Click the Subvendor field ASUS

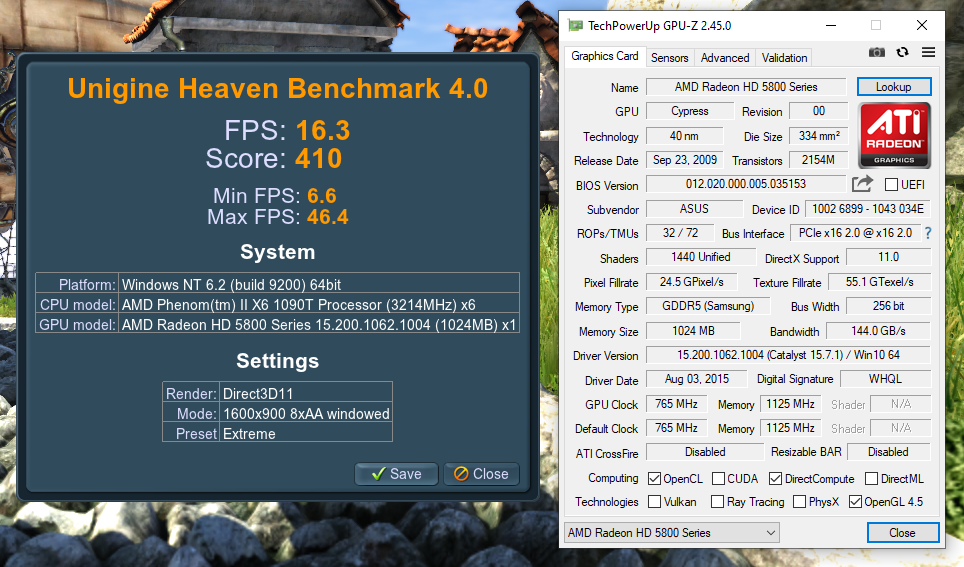pyautogui.click(x=694, y=209)
